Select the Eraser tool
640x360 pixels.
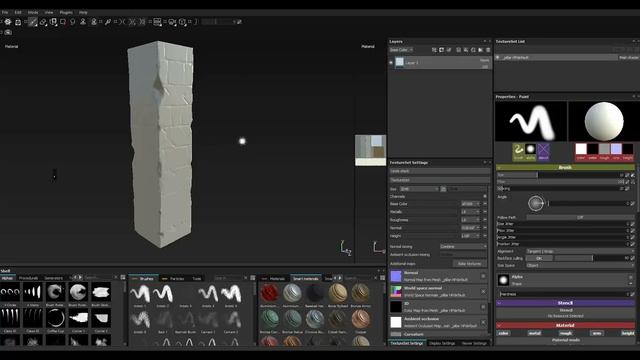click(43, 22)
